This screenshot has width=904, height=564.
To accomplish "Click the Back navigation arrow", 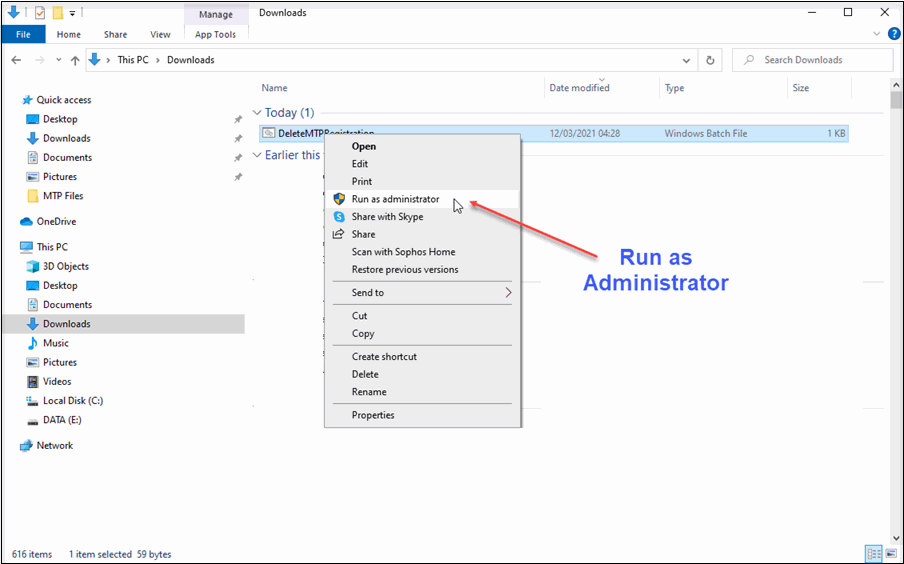I will (16, 60).
